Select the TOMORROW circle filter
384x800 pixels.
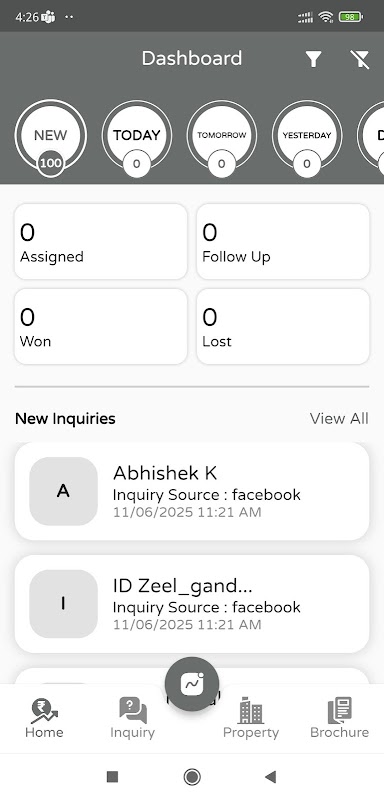coord(222,136)
